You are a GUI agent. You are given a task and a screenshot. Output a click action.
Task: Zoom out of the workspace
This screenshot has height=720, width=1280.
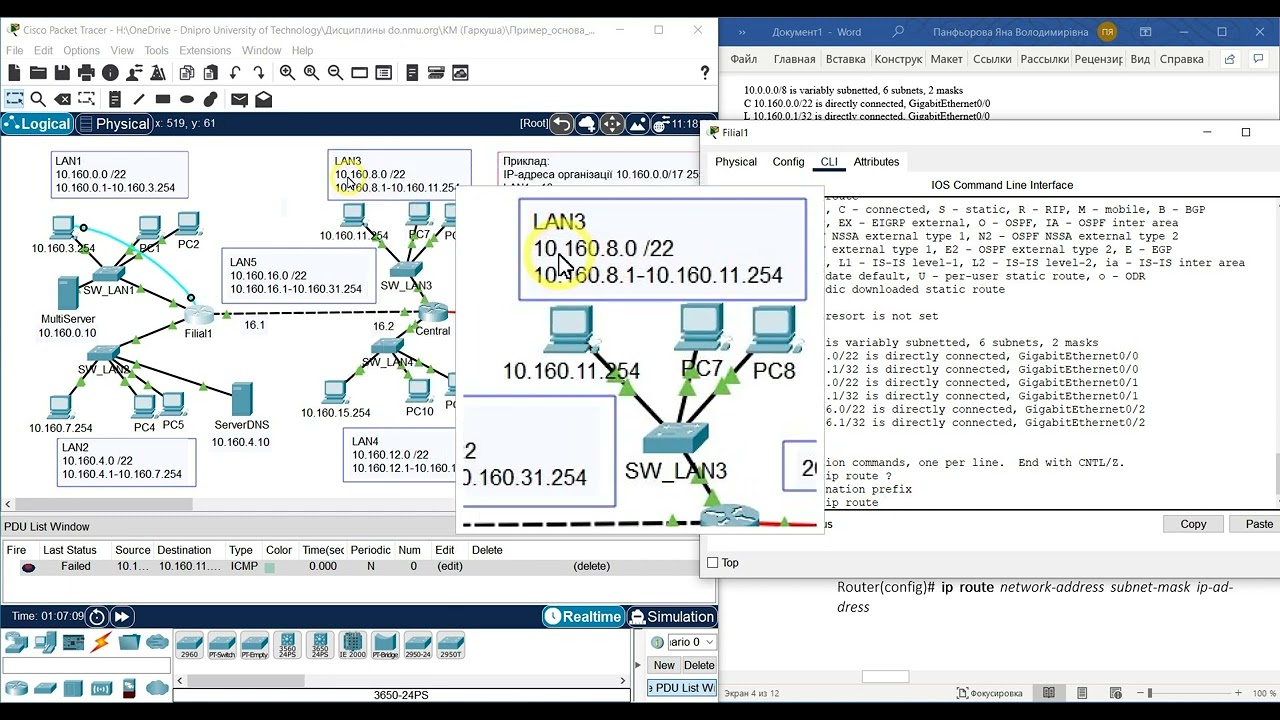(335, 73)
